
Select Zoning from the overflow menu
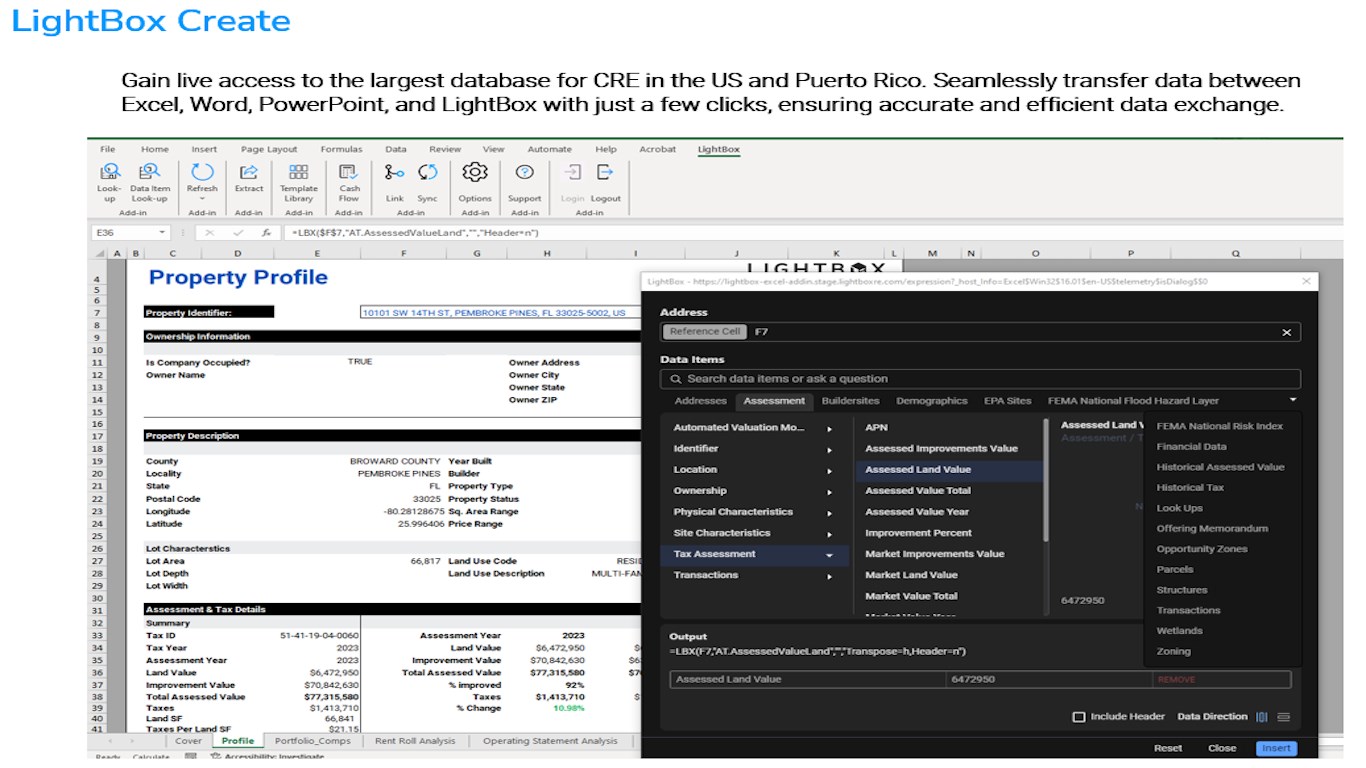(1173, 651)
